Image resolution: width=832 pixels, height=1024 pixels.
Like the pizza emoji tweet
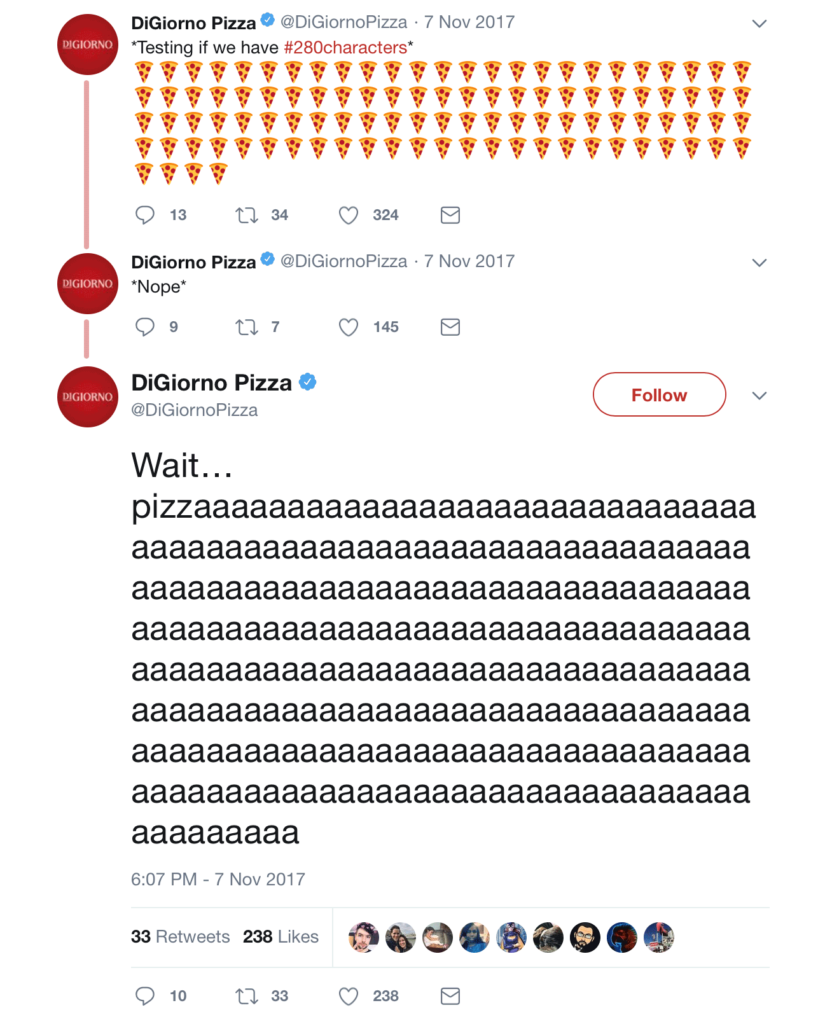click(x=348, y=215)
